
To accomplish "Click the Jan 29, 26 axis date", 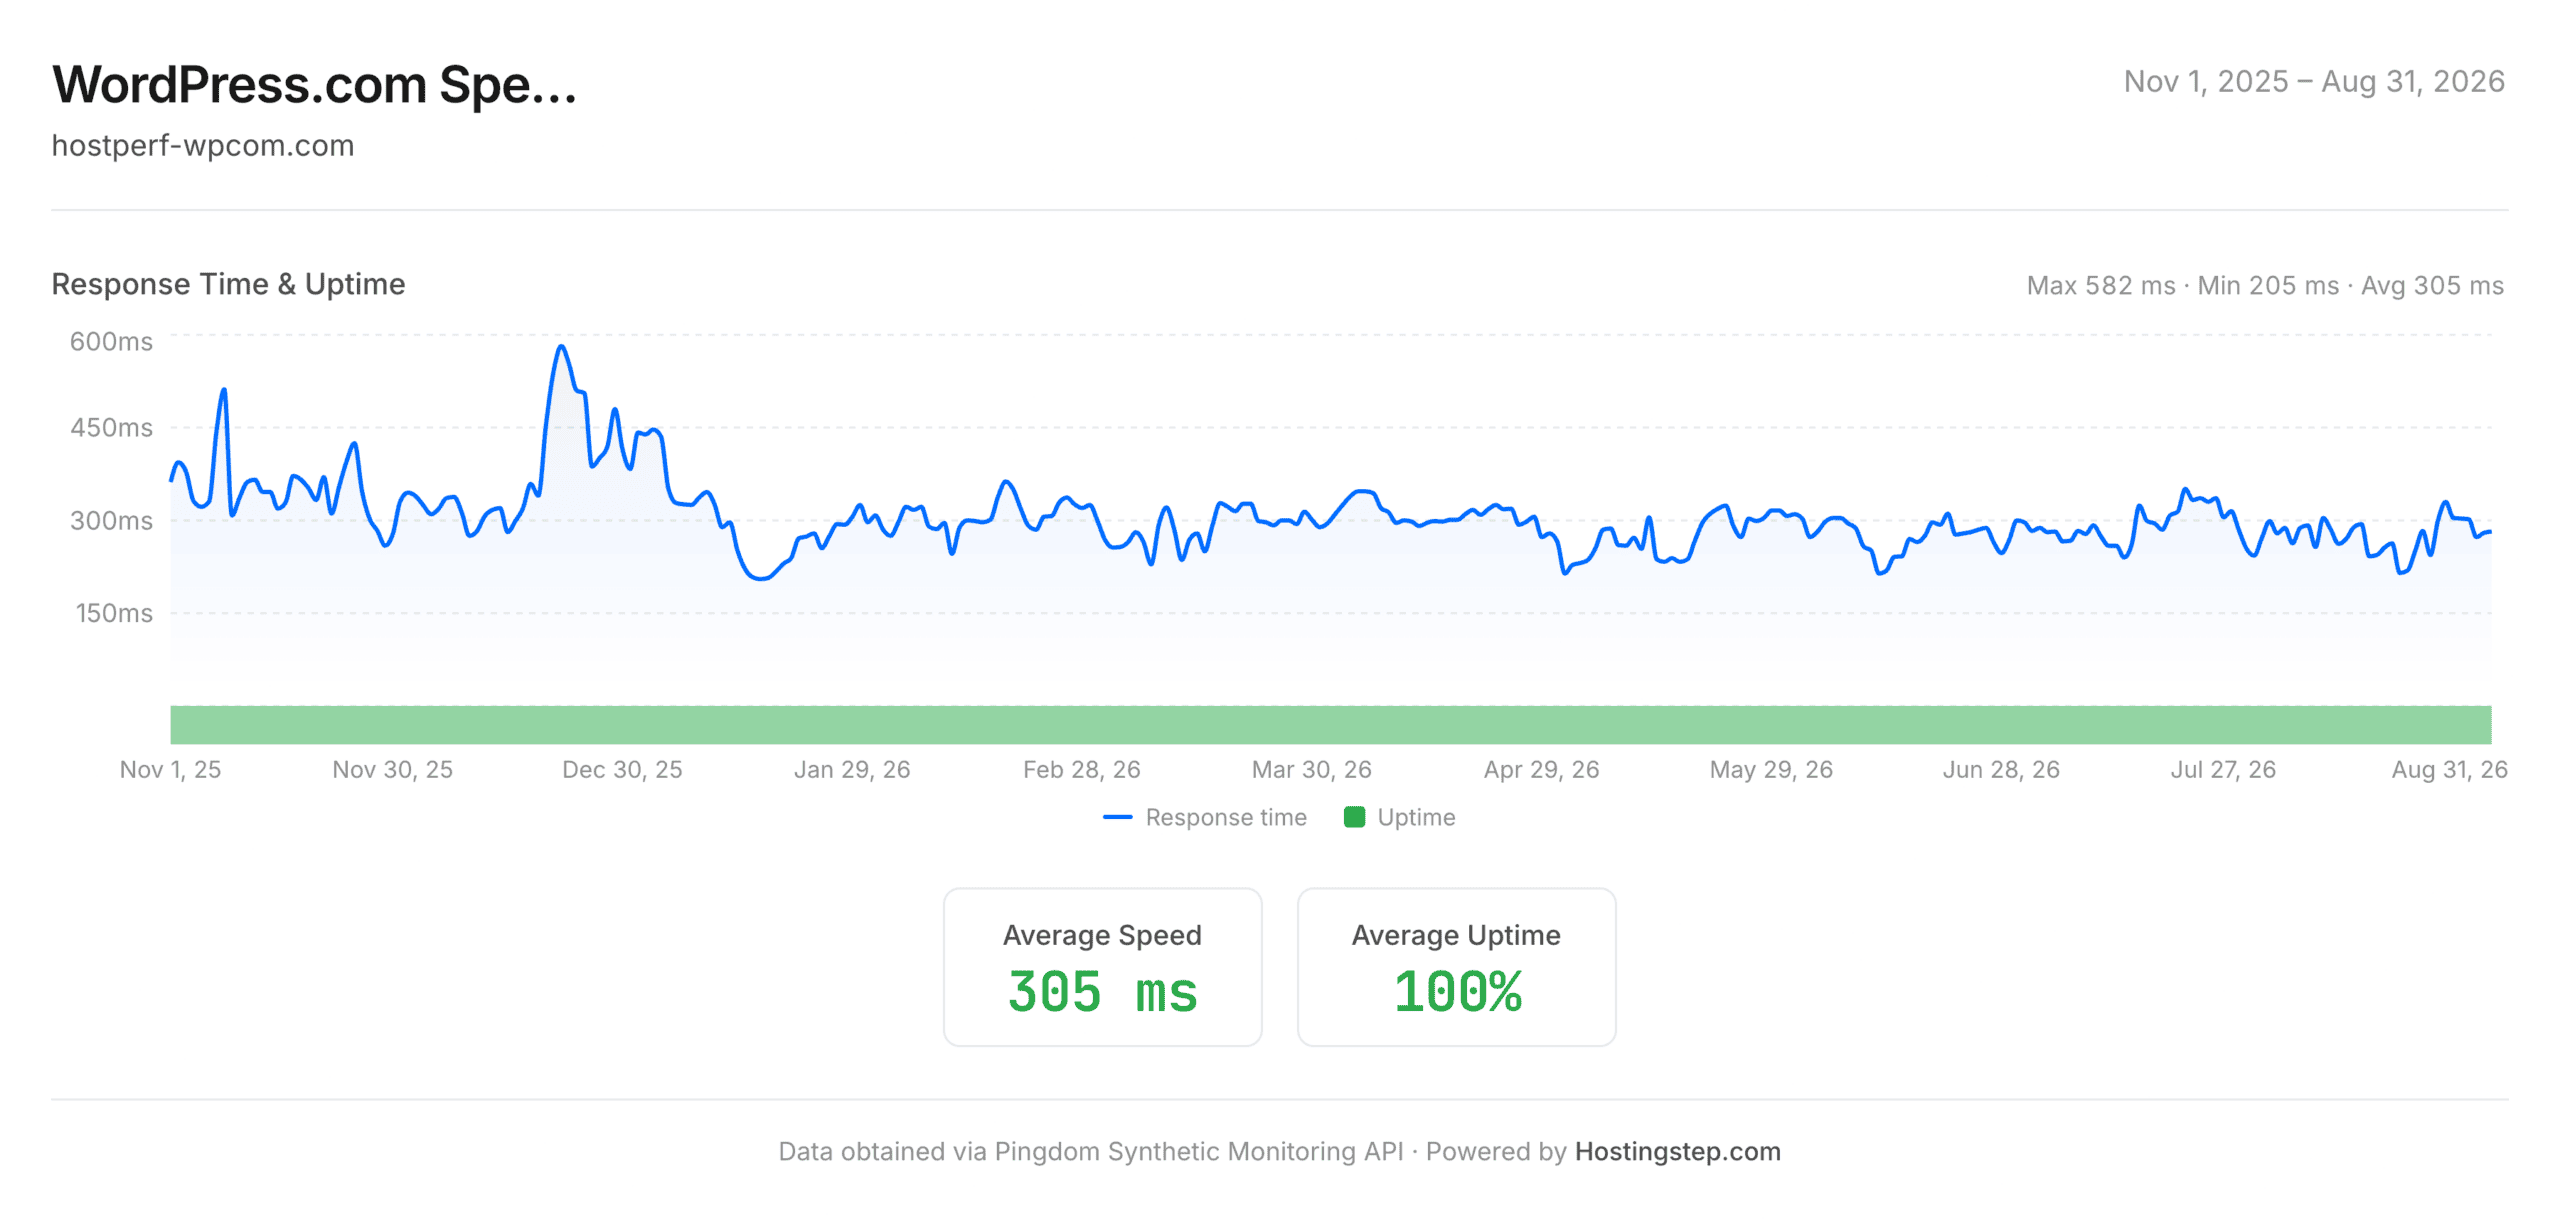I will (852, 769).
